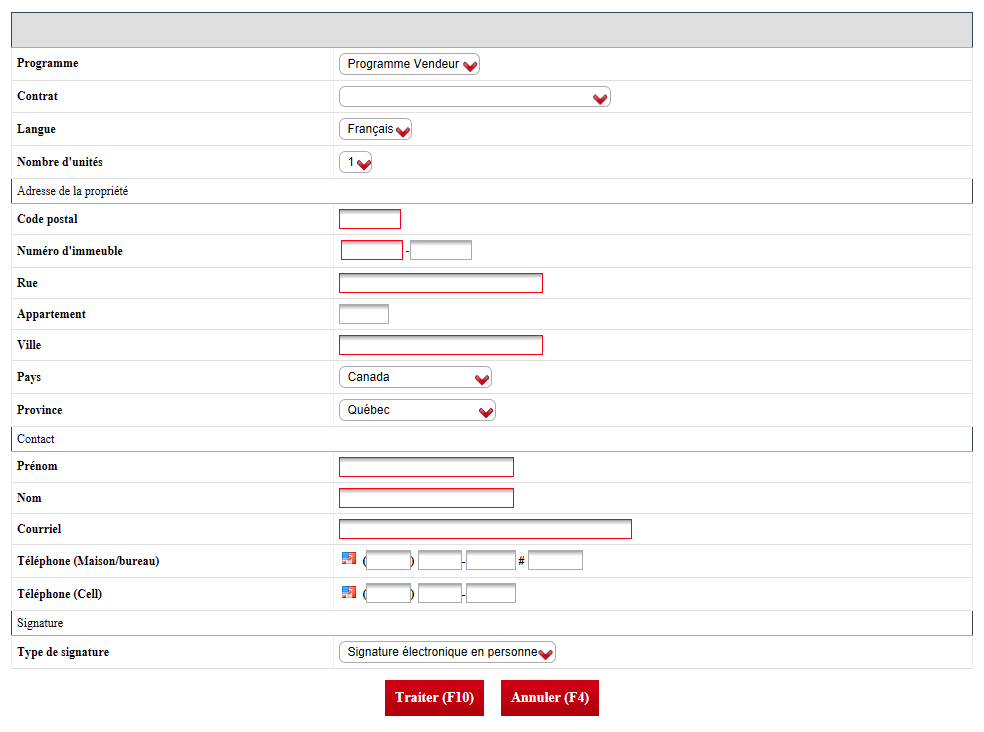Open the Programme Vendeur dropdown
The height and width of the screenshot is (732, 984).
click(x=409, y=64)
